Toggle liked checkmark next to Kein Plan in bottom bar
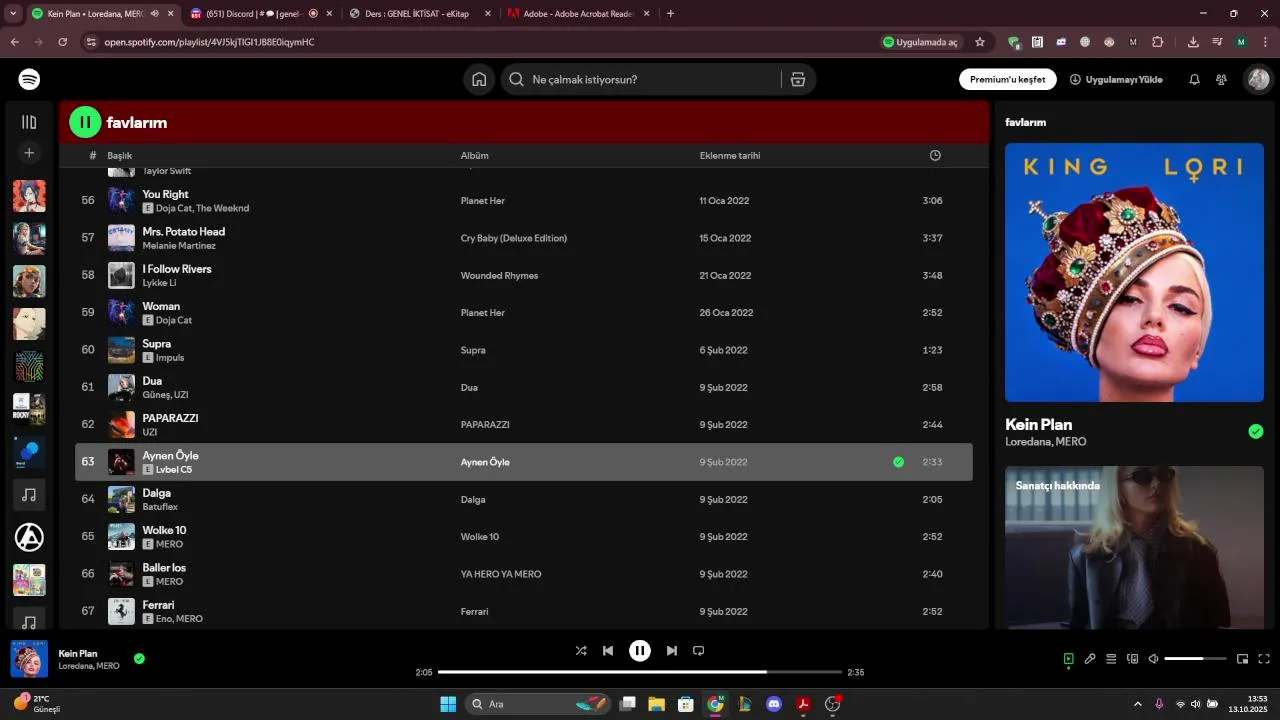Screen dimensions: 1280x720 139,658
